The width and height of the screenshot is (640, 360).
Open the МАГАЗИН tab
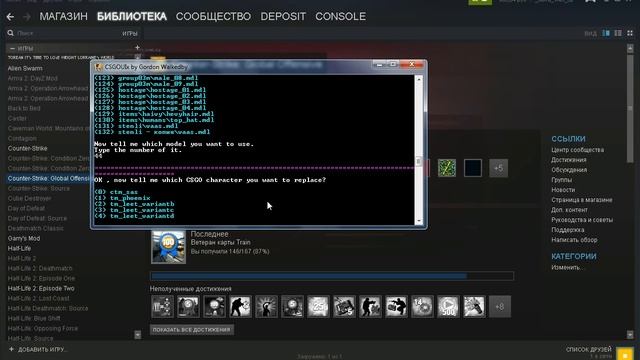[x=63, y=16]
